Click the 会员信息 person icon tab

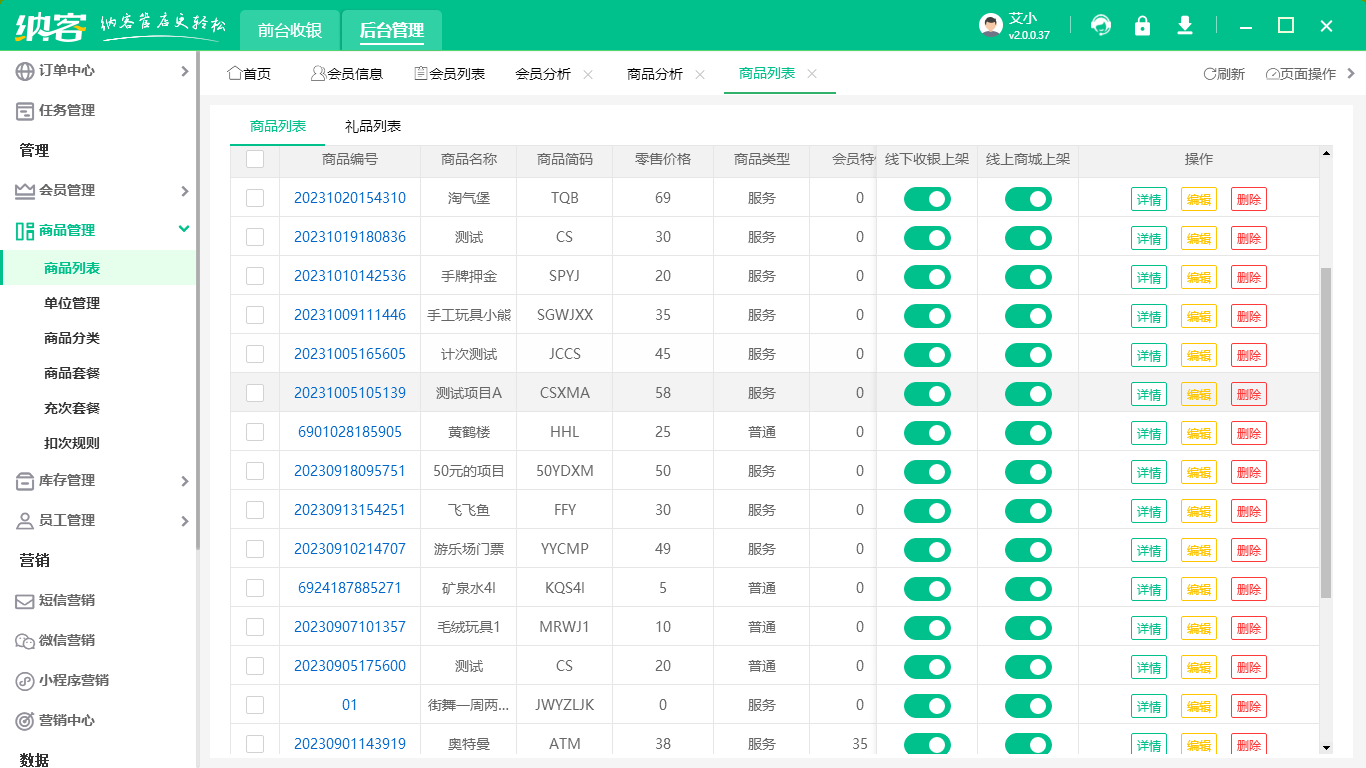tap(318, 74)
